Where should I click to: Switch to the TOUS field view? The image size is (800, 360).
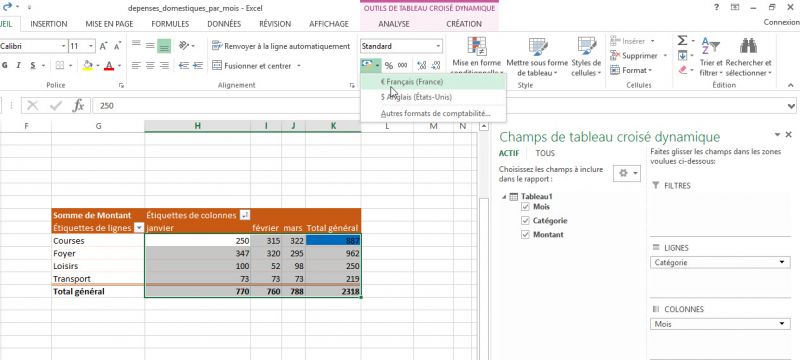click(545, 153)
